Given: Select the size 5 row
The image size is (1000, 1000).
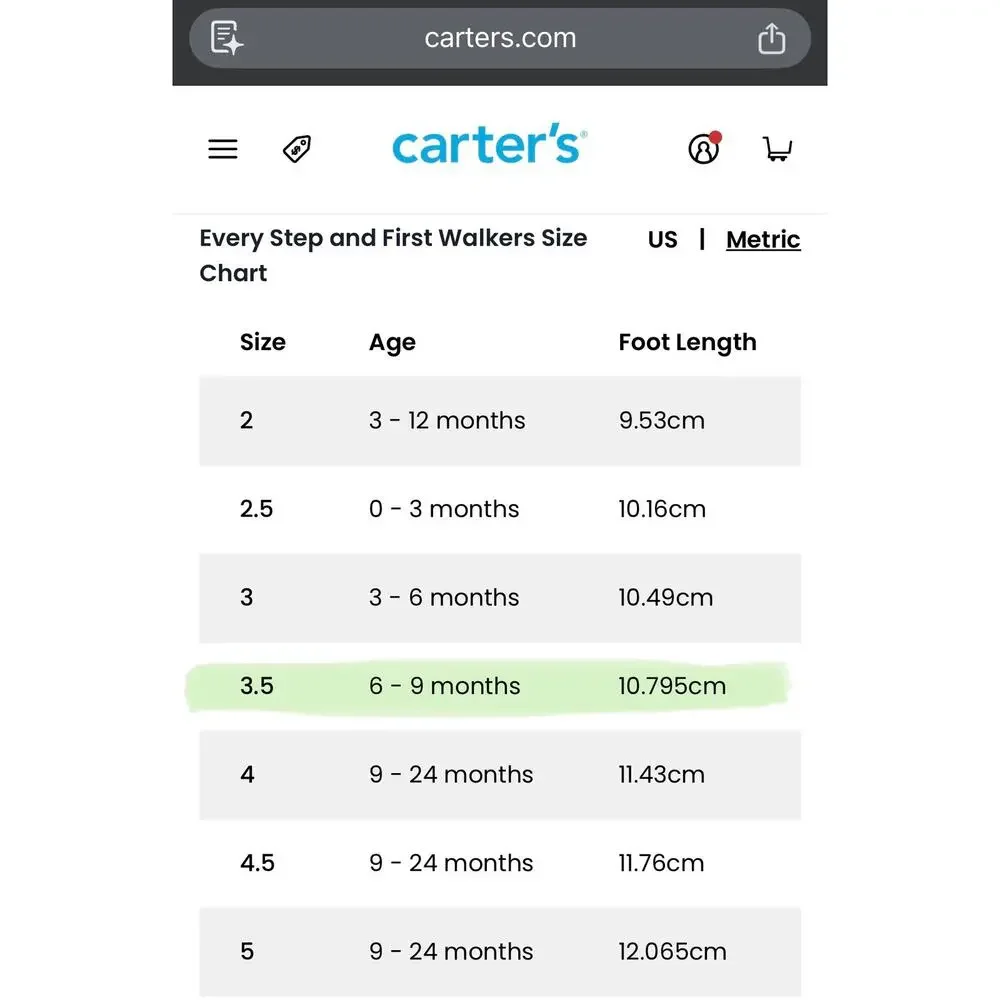Looking at the screenshot, I should click(x=500, y=952).
